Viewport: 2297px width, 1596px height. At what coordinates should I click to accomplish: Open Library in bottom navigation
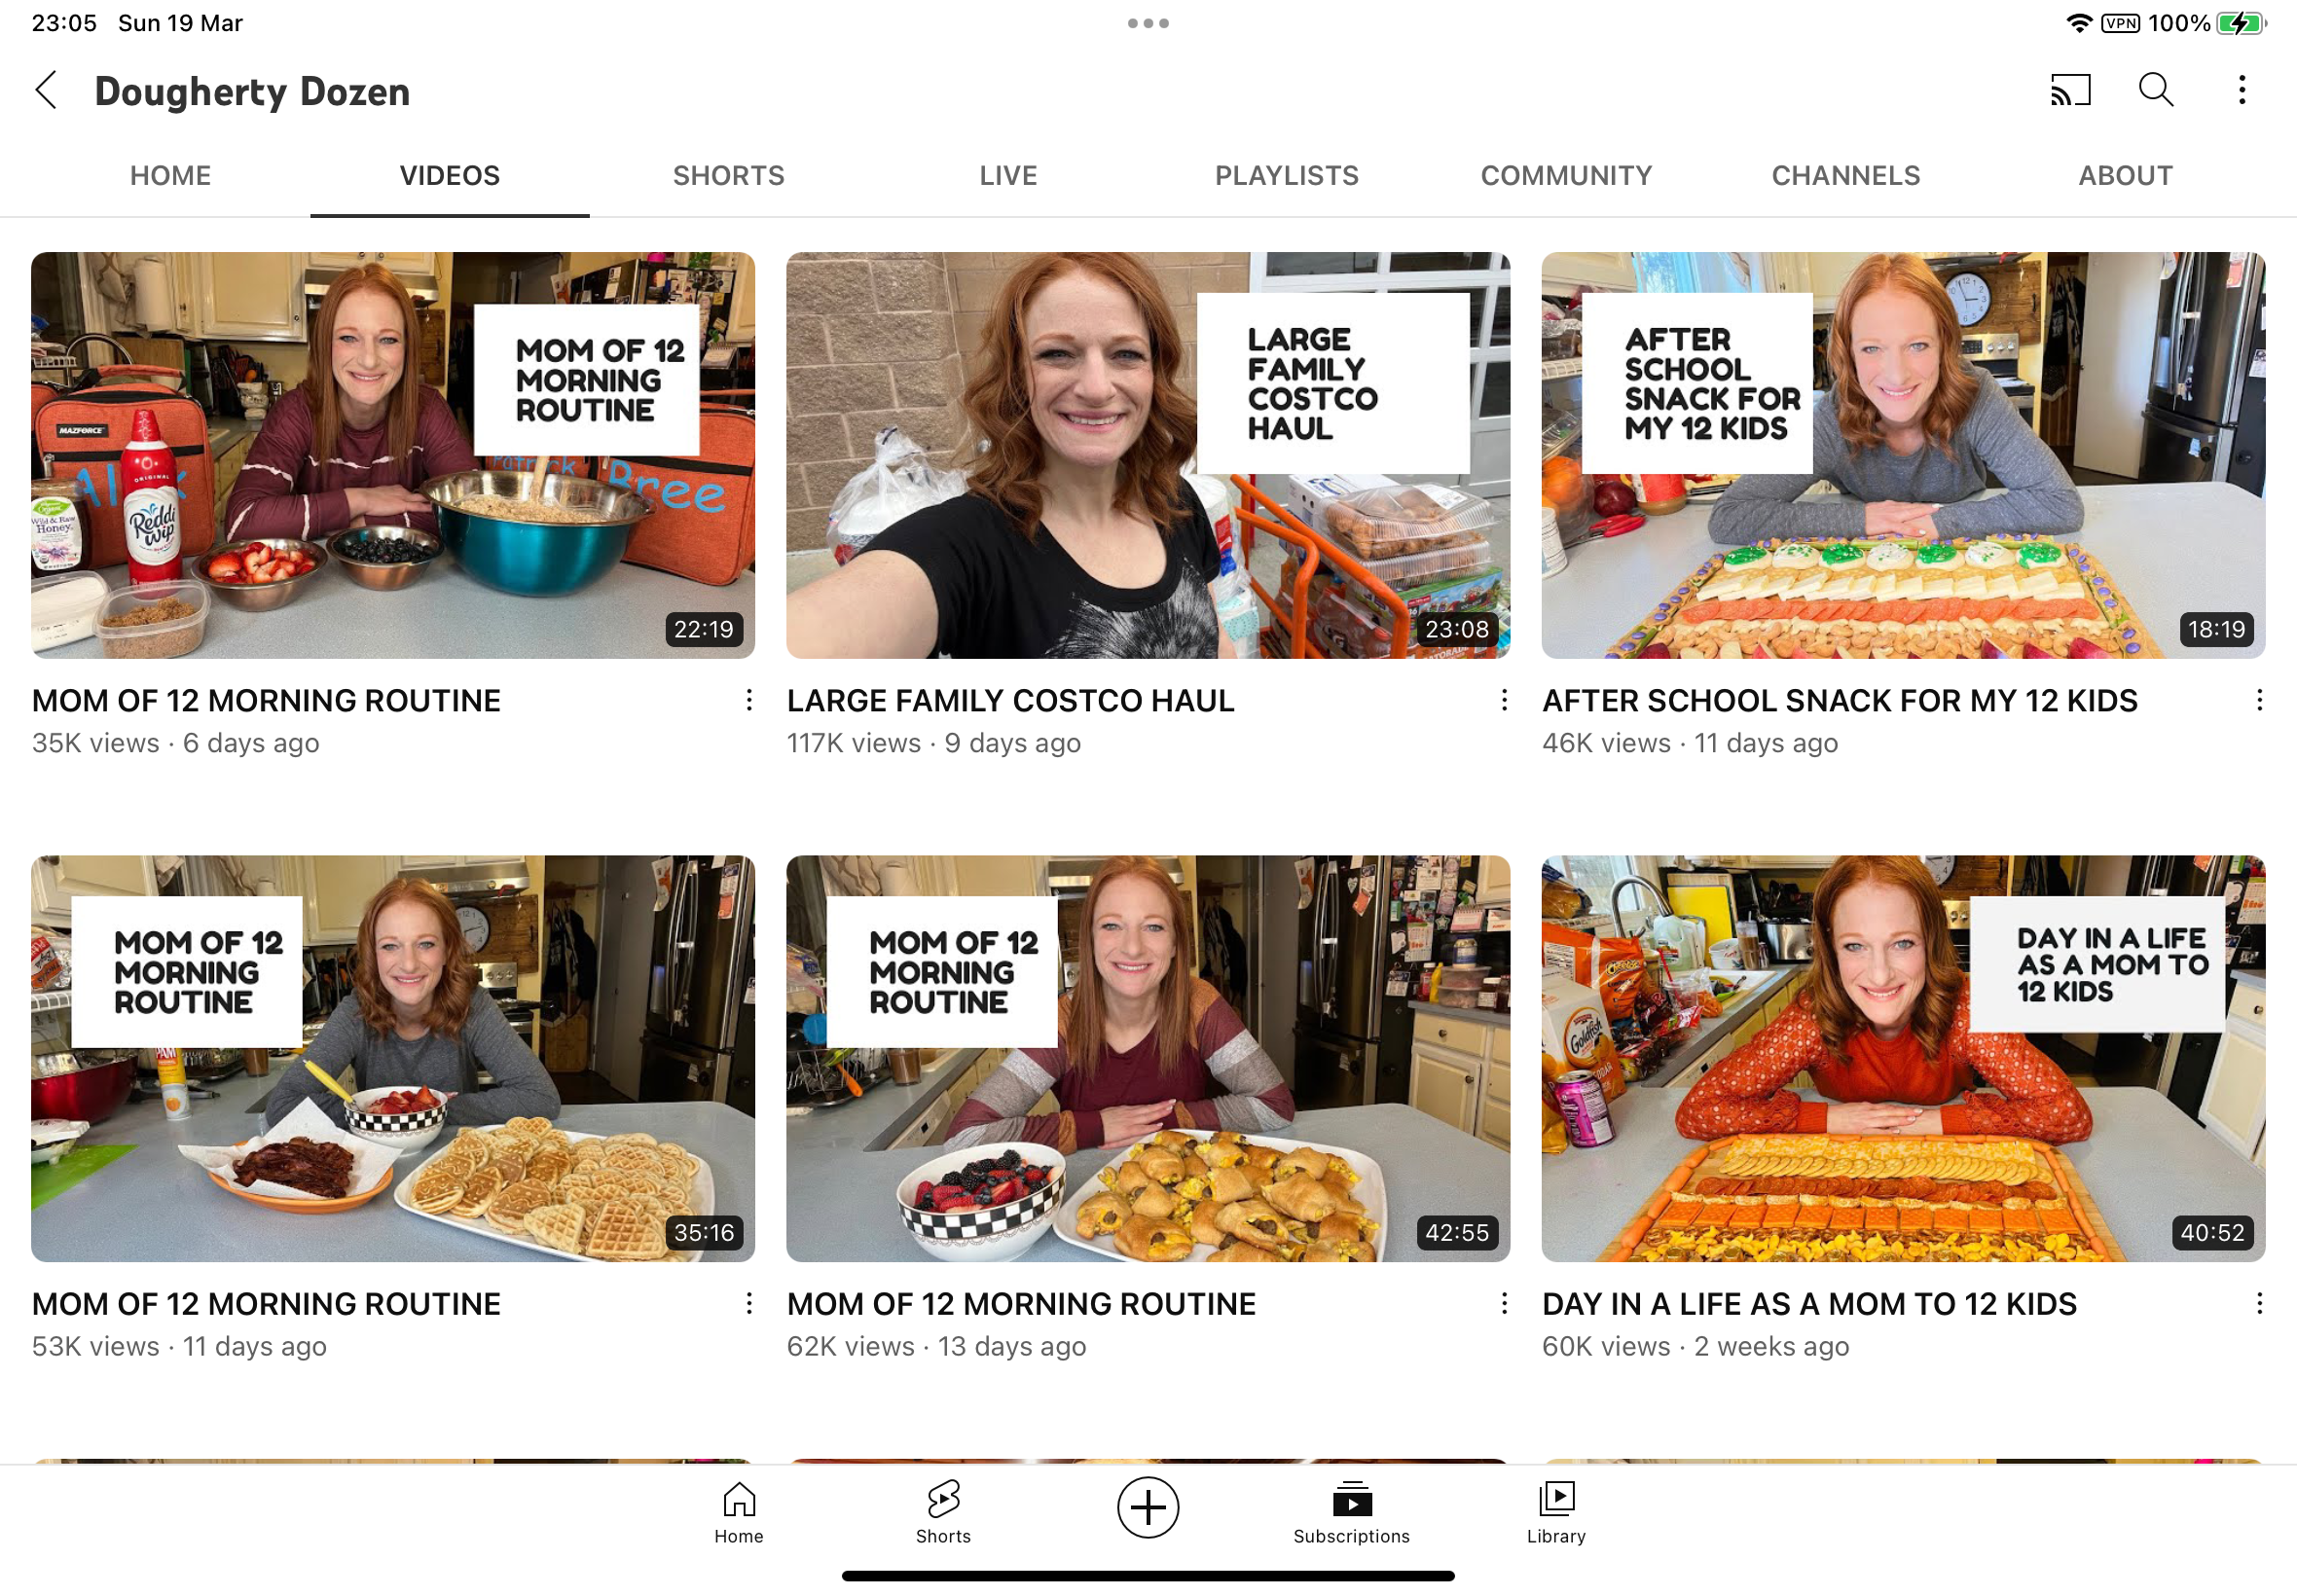[x=1556, y=1513]
